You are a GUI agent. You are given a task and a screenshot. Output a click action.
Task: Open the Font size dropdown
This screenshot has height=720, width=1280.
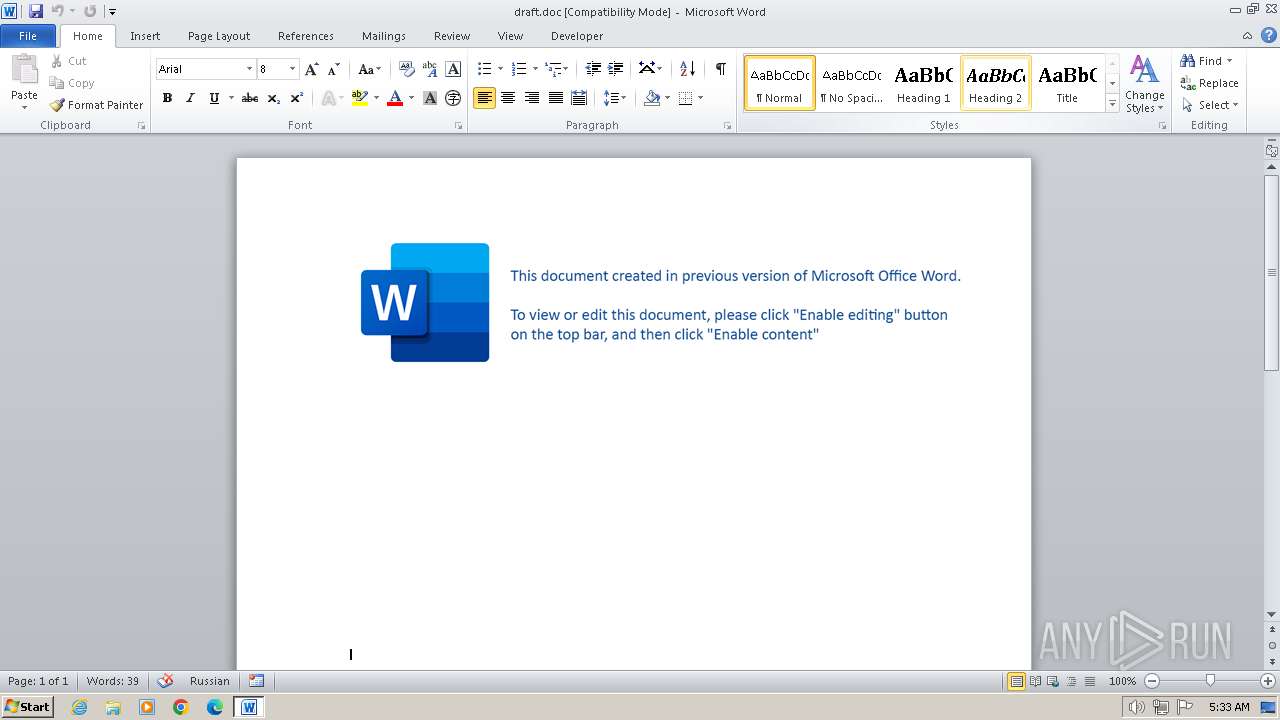[x=292, y=69]
